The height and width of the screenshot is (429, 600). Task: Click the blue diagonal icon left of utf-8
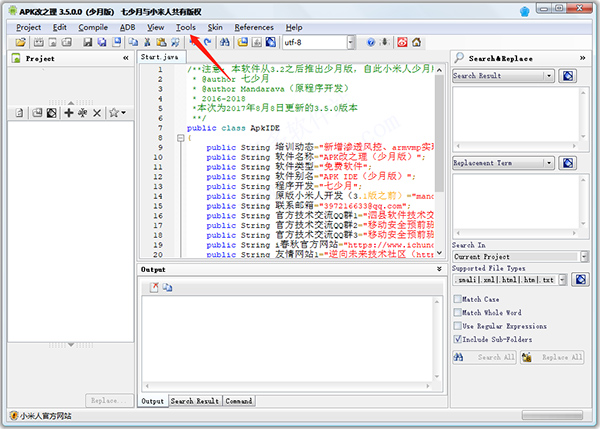click(271, 42)
